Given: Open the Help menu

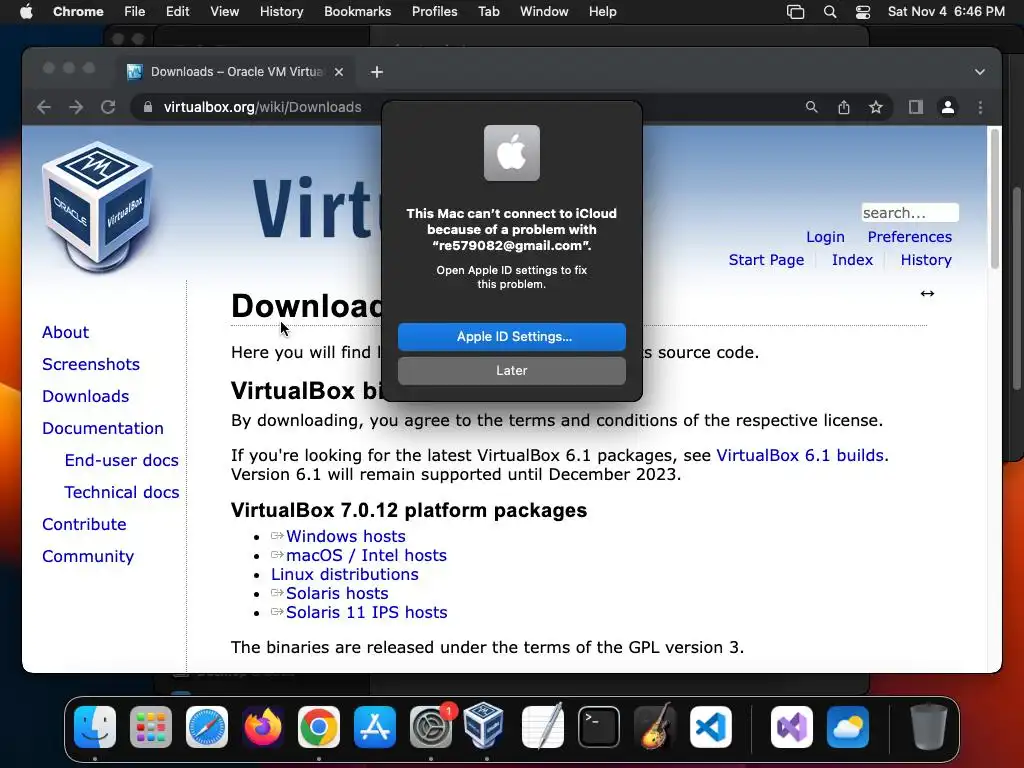Looking at the screenshot, I should [602, 12].
